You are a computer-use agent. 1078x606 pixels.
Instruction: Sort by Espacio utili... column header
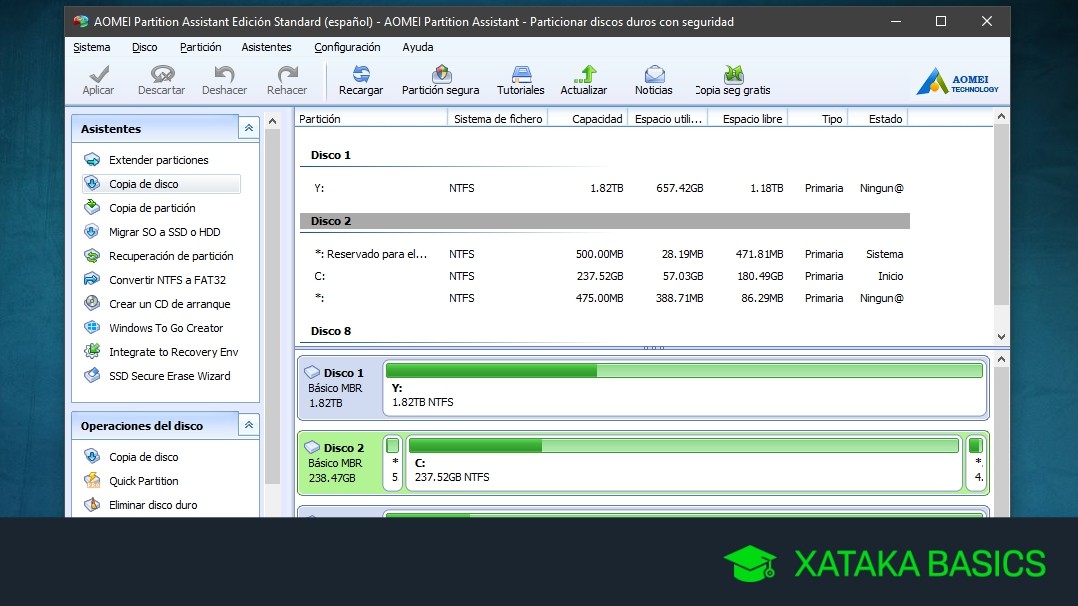coord(668,119)
